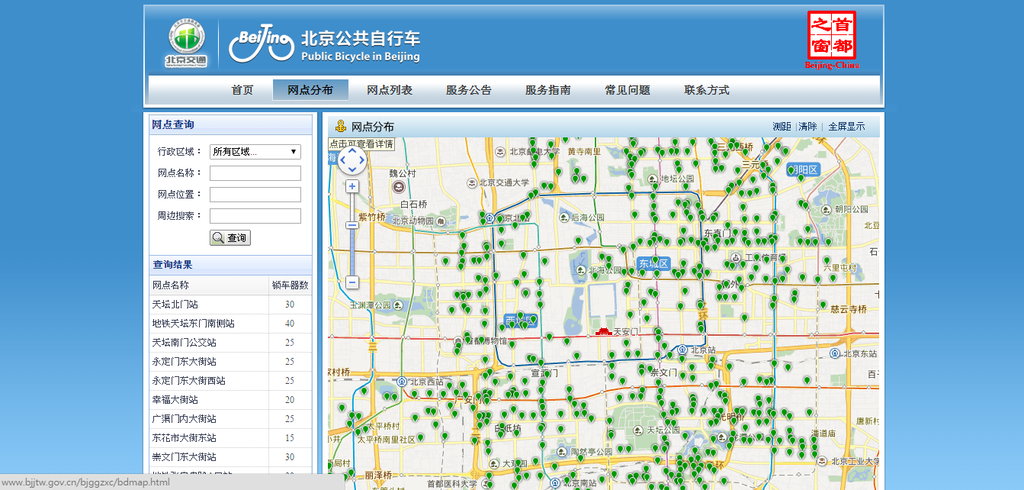Open the 首都之窗 red seal logo
The image size is (1024, 490).
tap(832, 41)
